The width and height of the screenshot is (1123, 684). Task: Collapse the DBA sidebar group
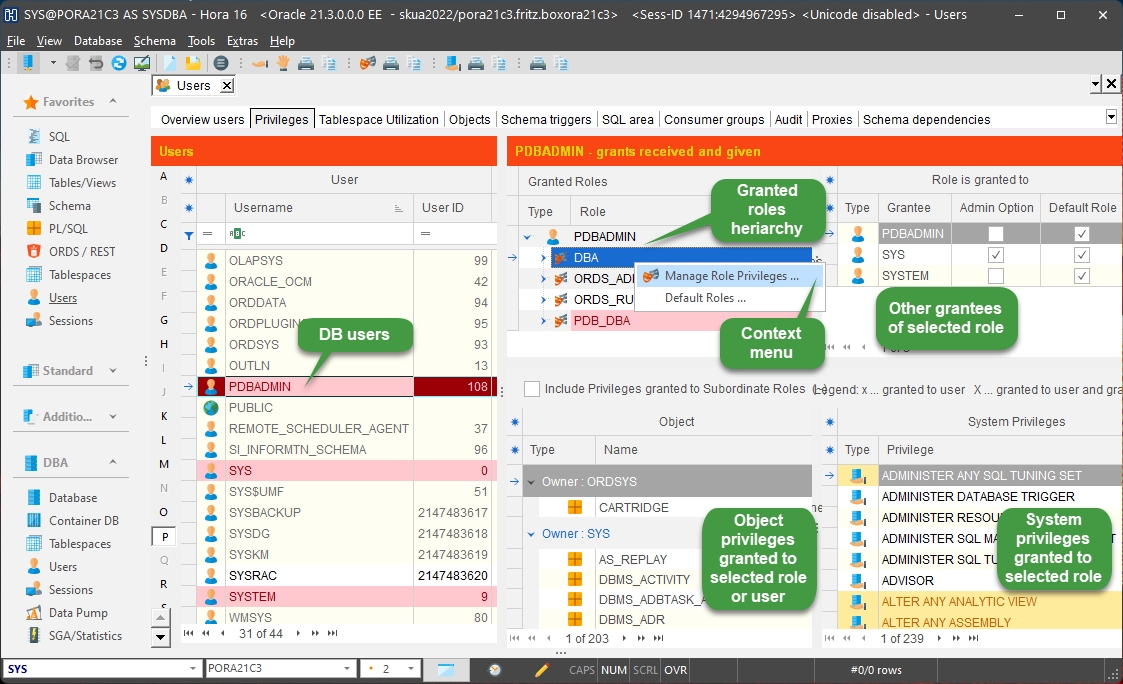click(x=112, y=462)
